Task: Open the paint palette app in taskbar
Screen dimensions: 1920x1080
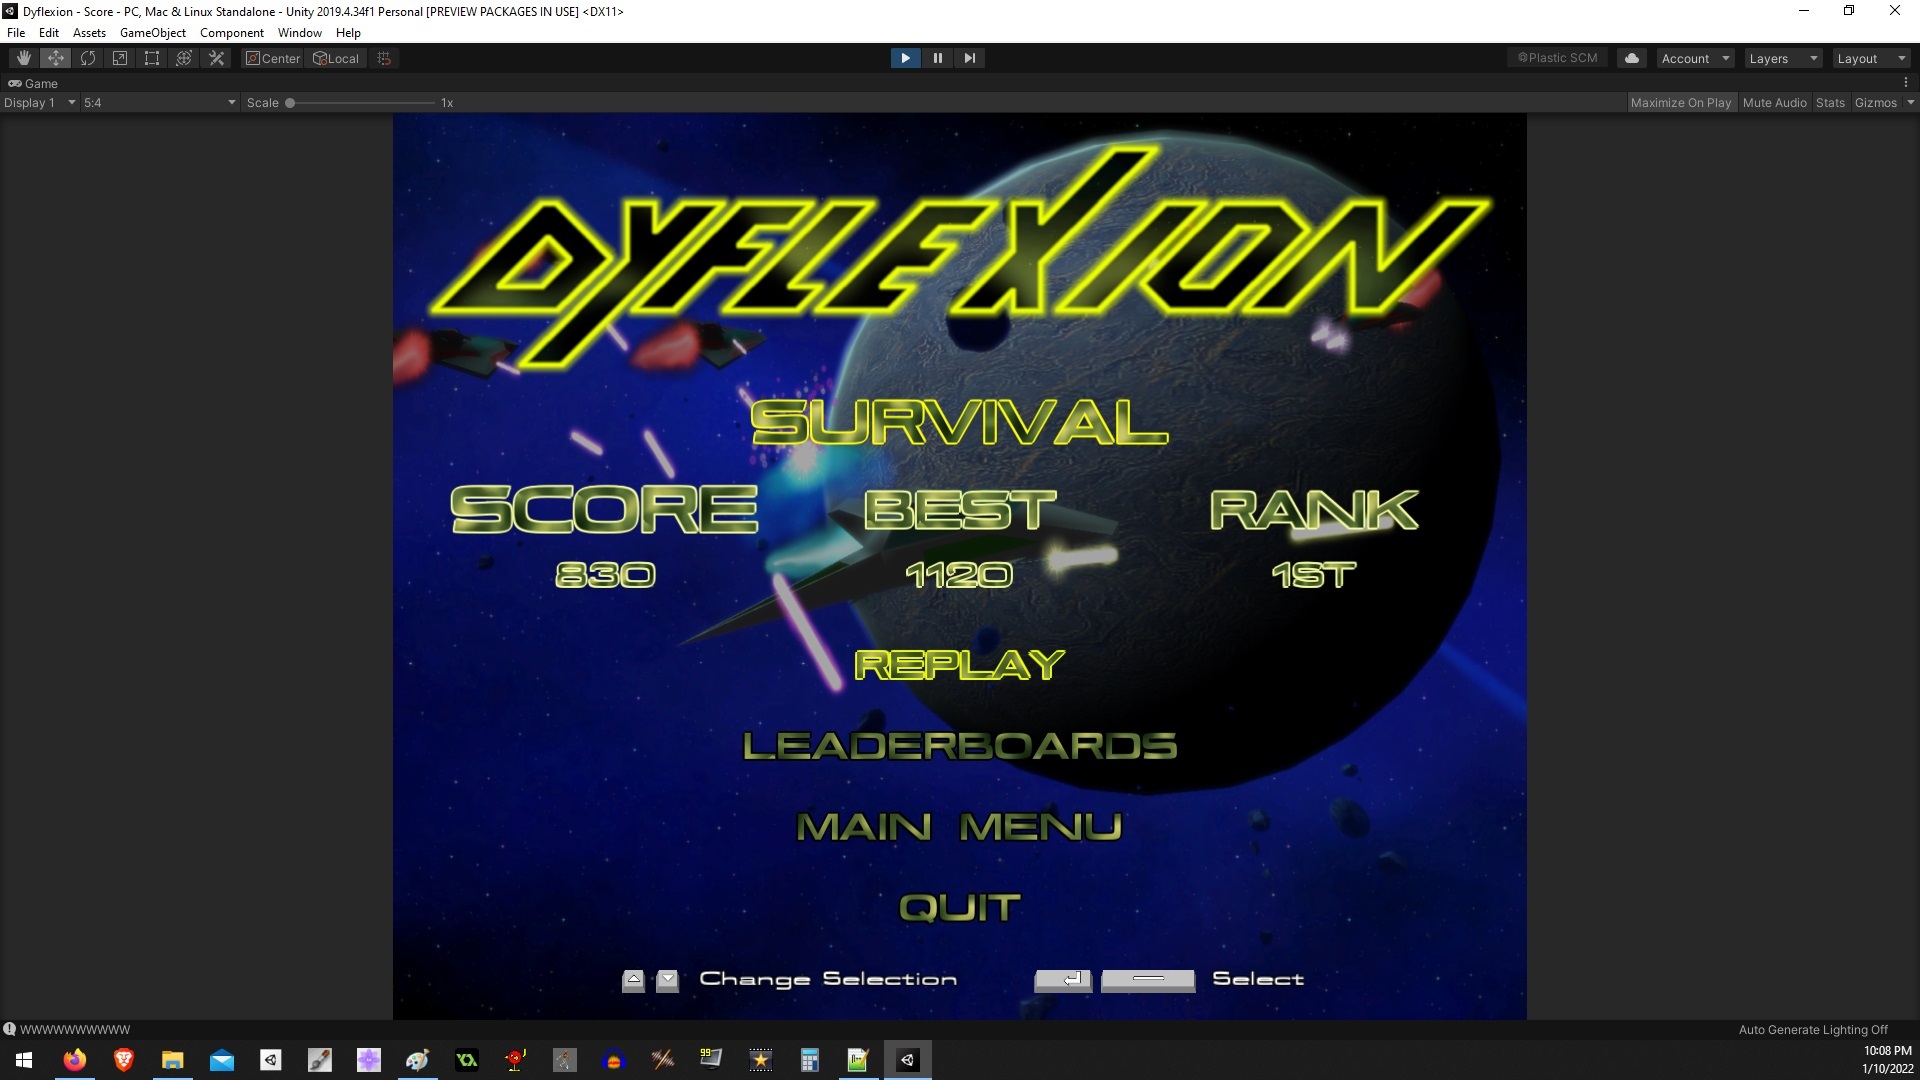Action: point(418,1060)
